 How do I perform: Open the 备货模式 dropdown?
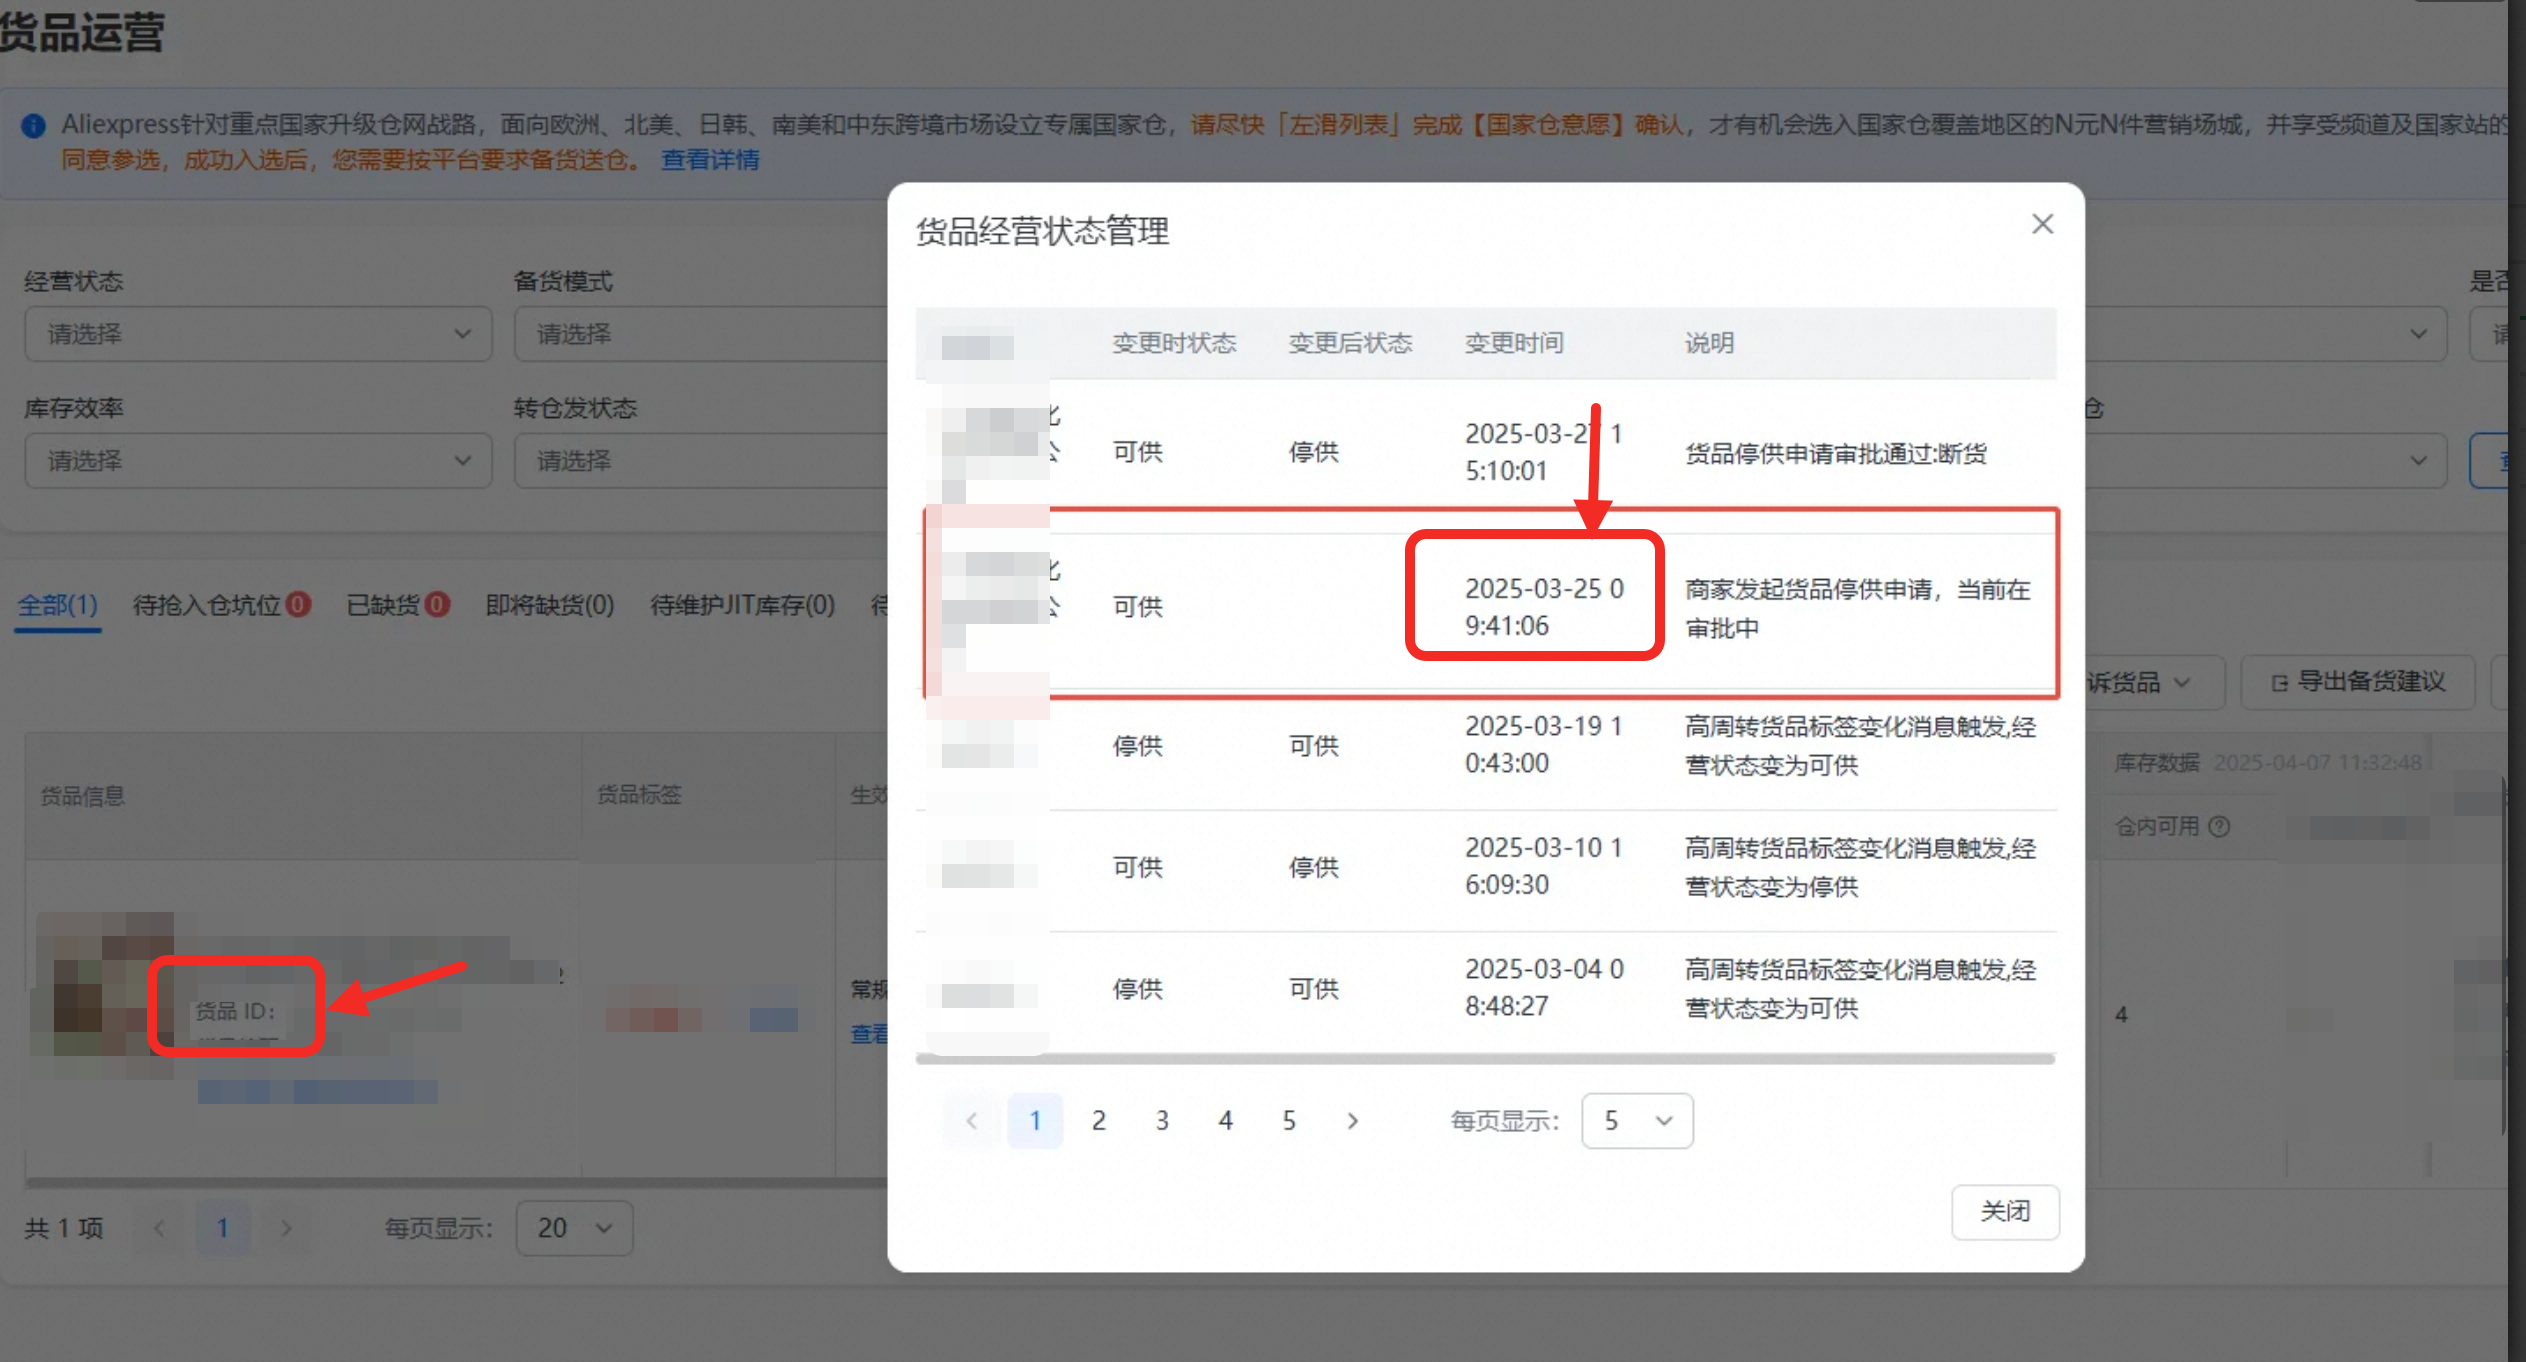click(700, 333)
